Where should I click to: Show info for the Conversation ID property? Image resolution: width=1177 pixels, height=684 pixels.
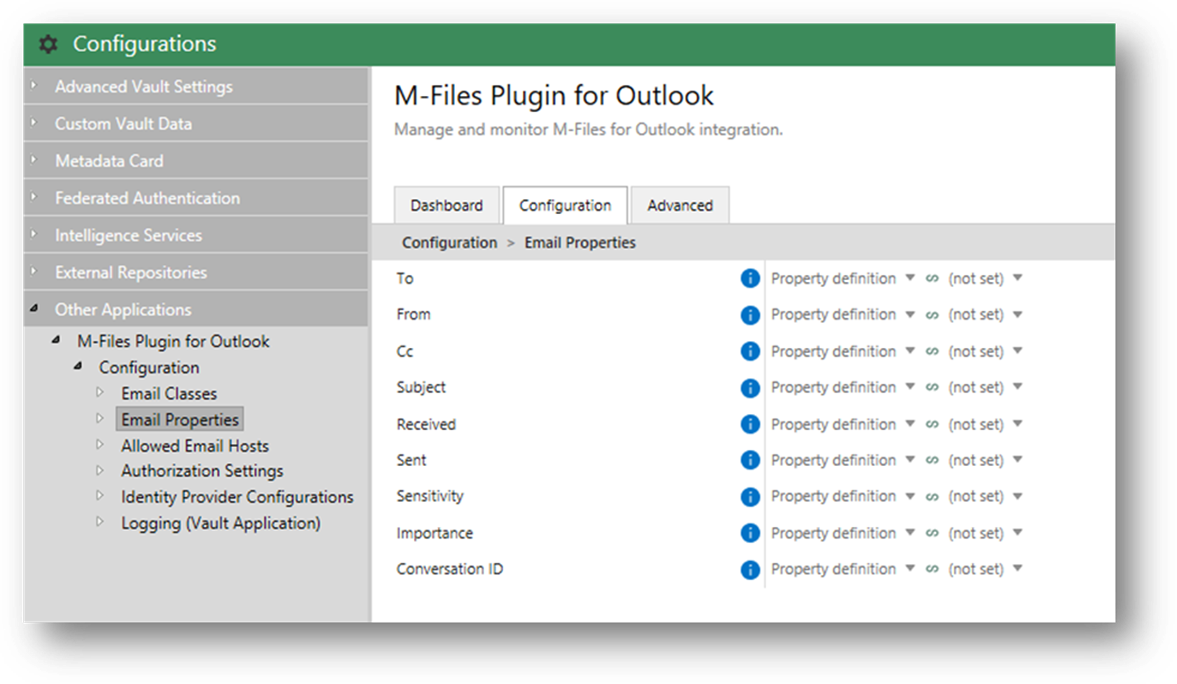click(750, 569)
